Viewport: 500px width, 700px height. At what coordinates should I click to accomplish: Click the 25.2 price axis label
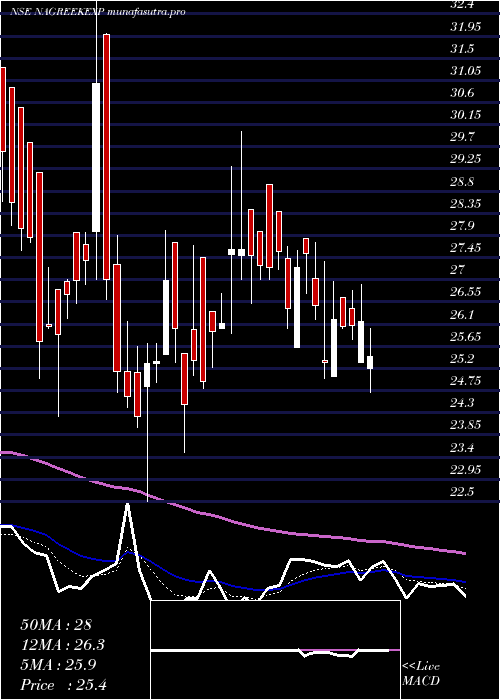pos(462,358)
